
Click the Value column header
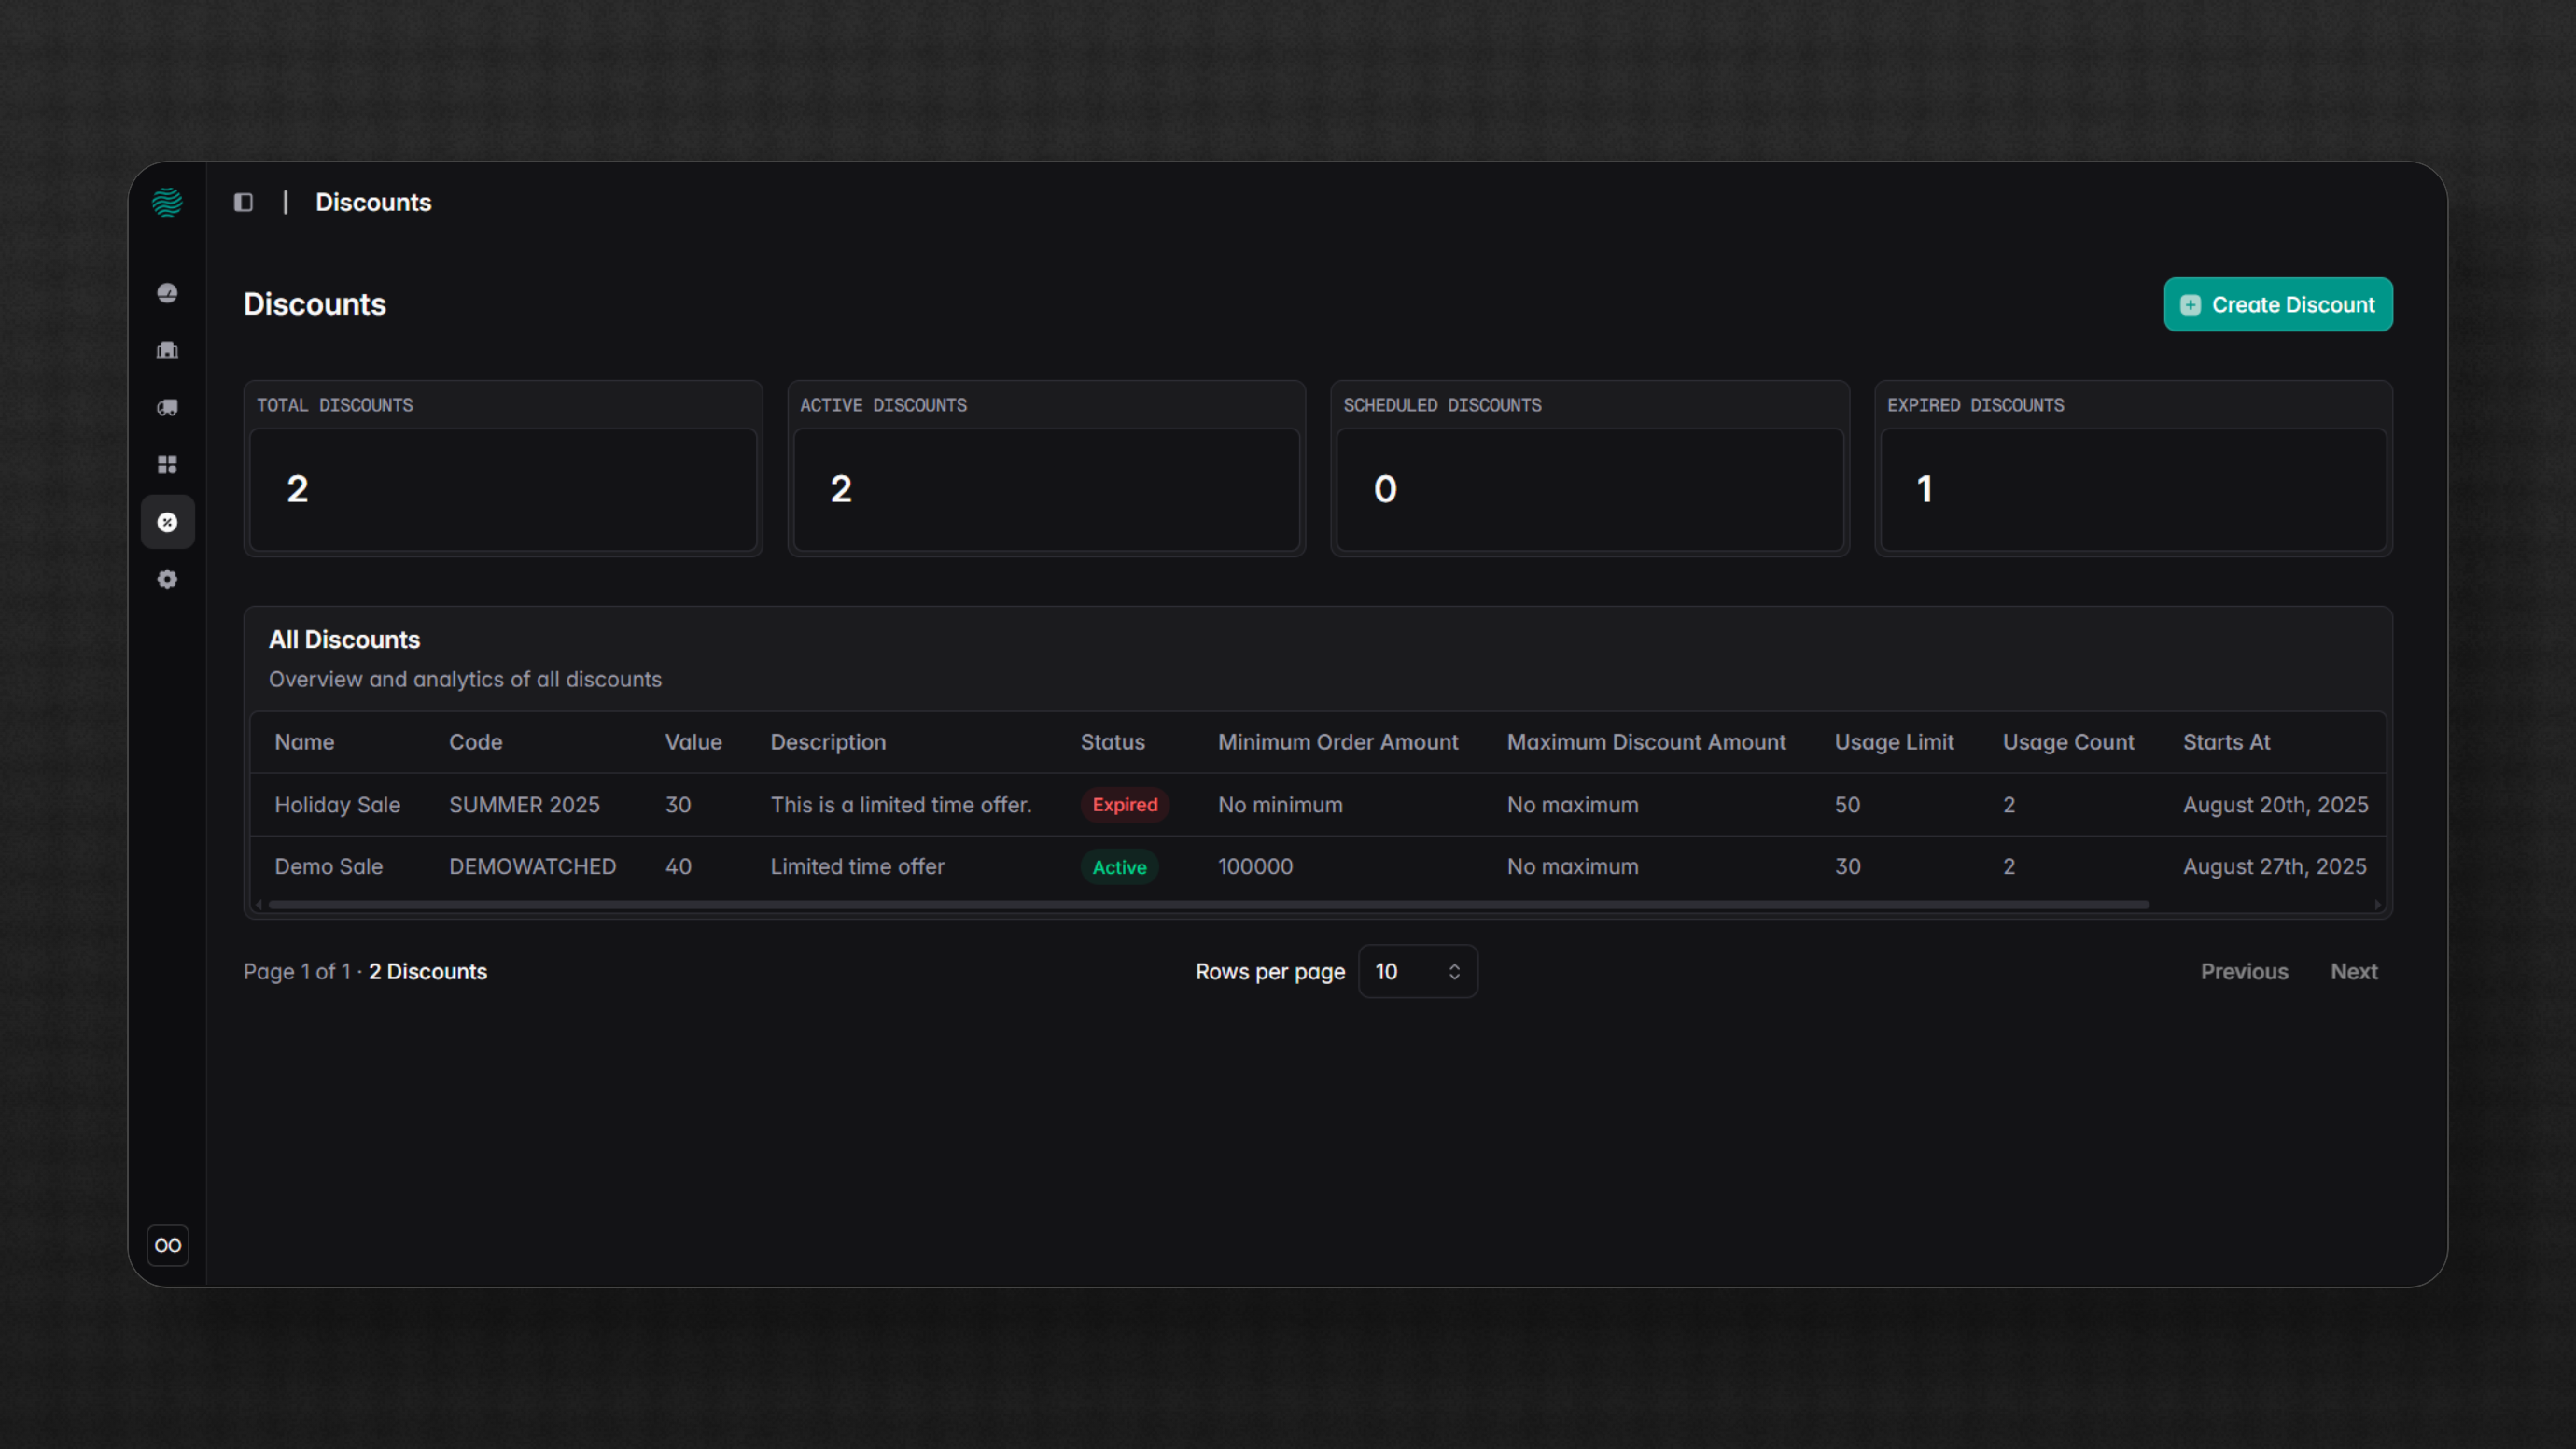pyautogui.click(x=693, y=742)
